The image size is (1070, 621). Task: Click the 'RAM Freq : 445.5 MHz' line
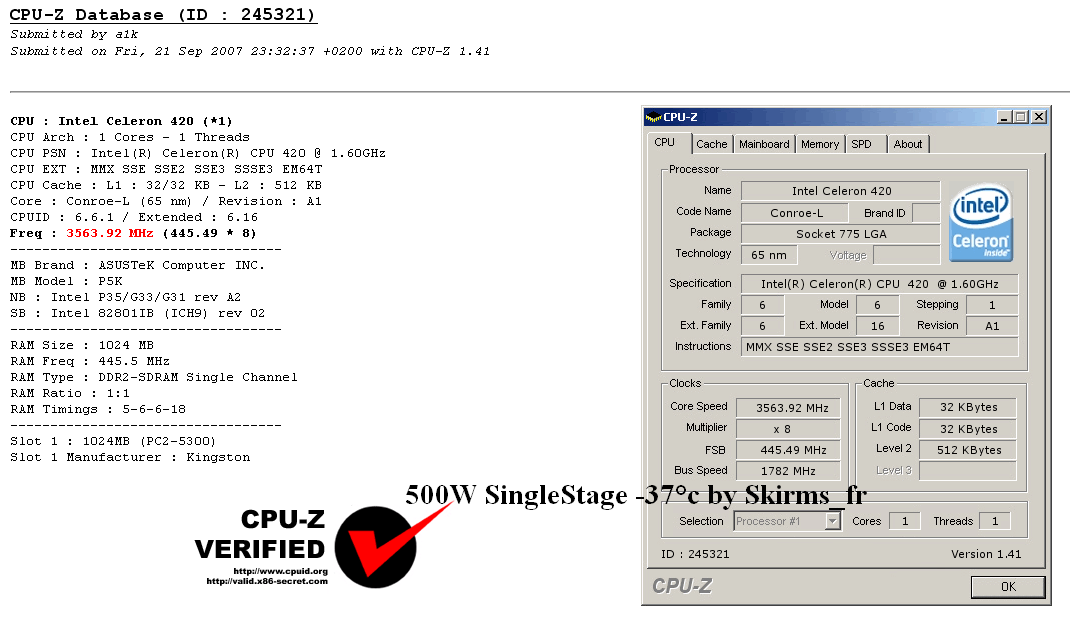[89, 362]
